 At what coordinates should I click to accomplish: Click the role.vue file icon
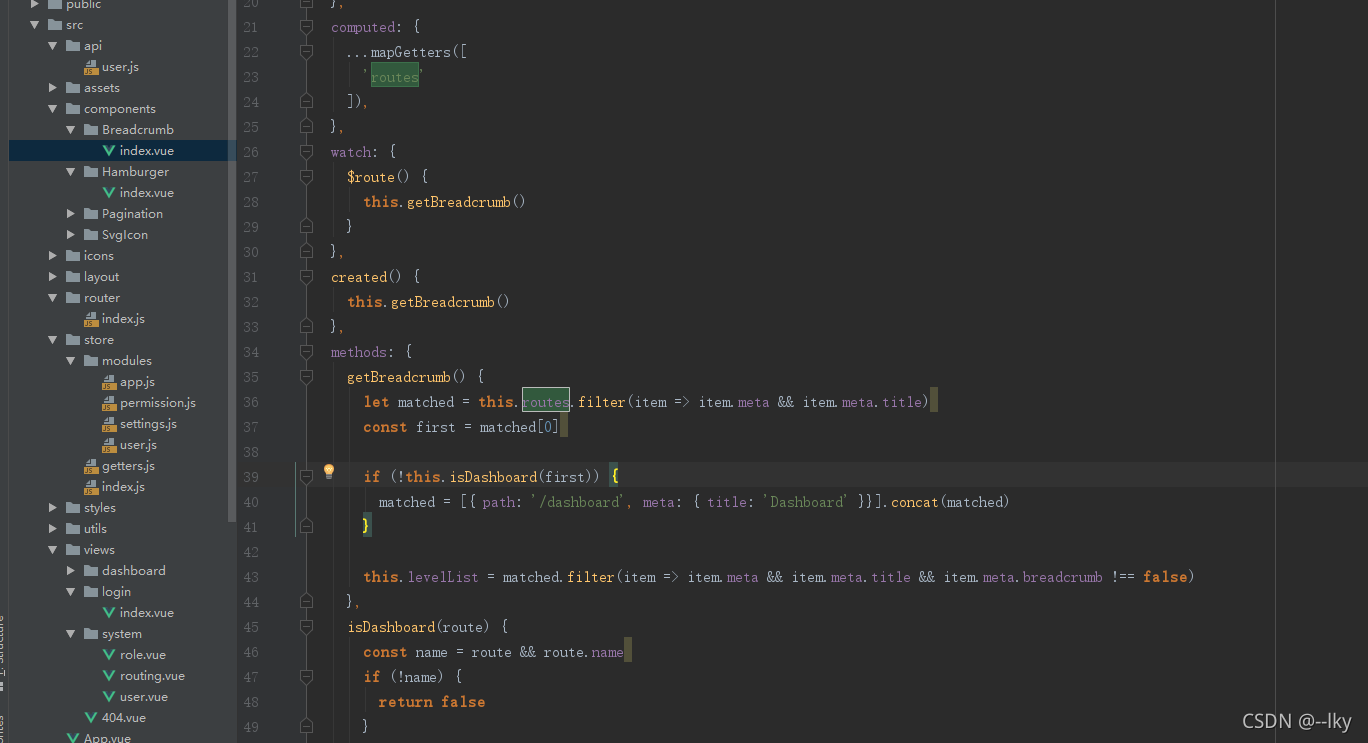(x=109, y=655)
